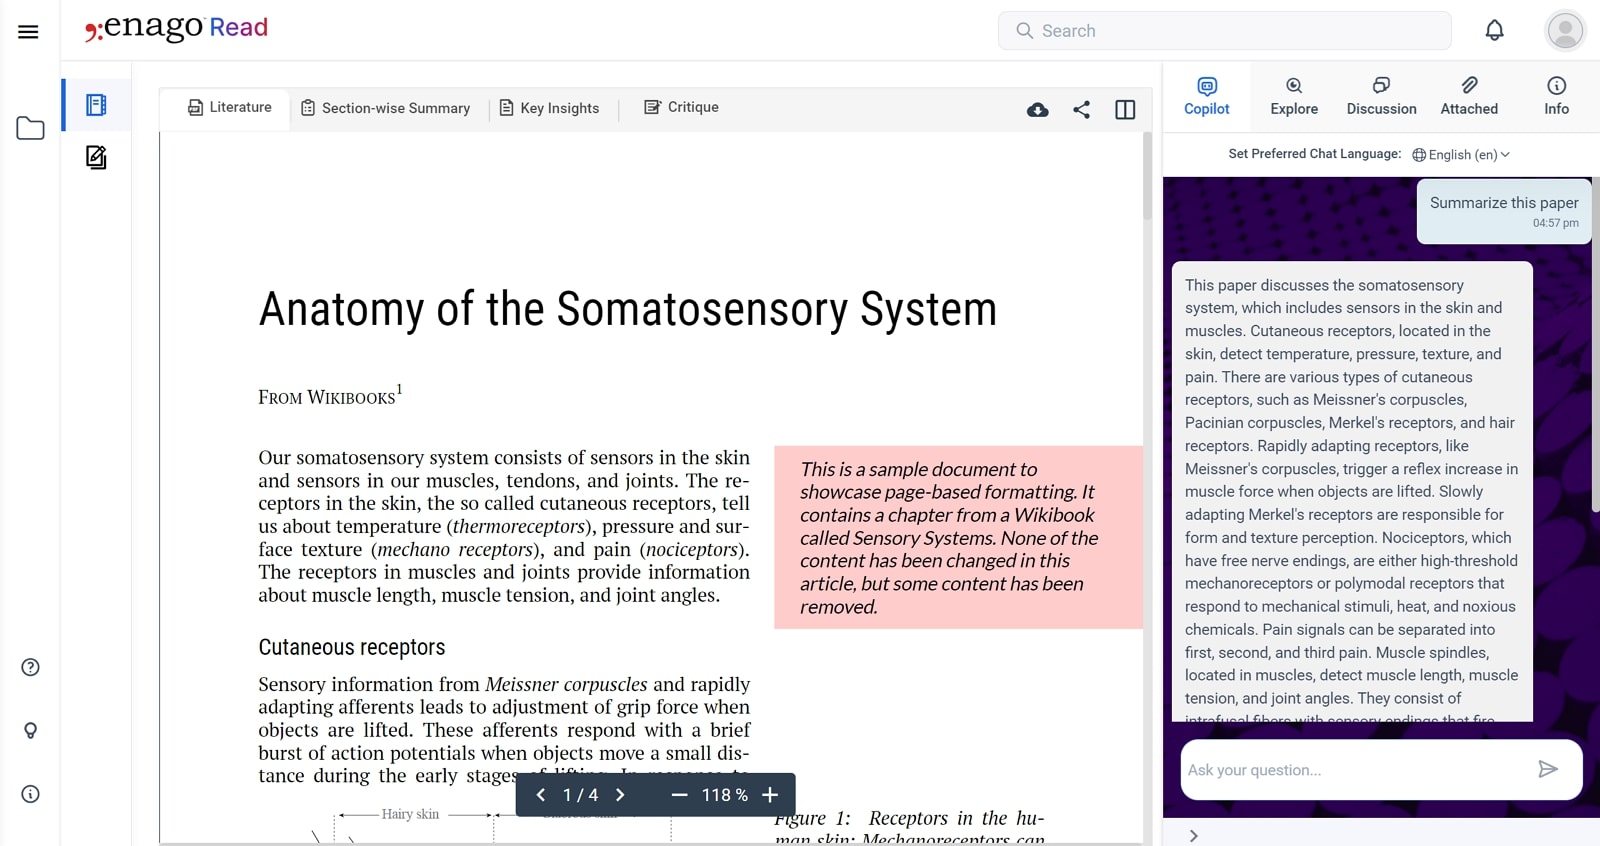Open the folder library icon
Viewport: 1600px width, 846px height.
click(30, 128)
